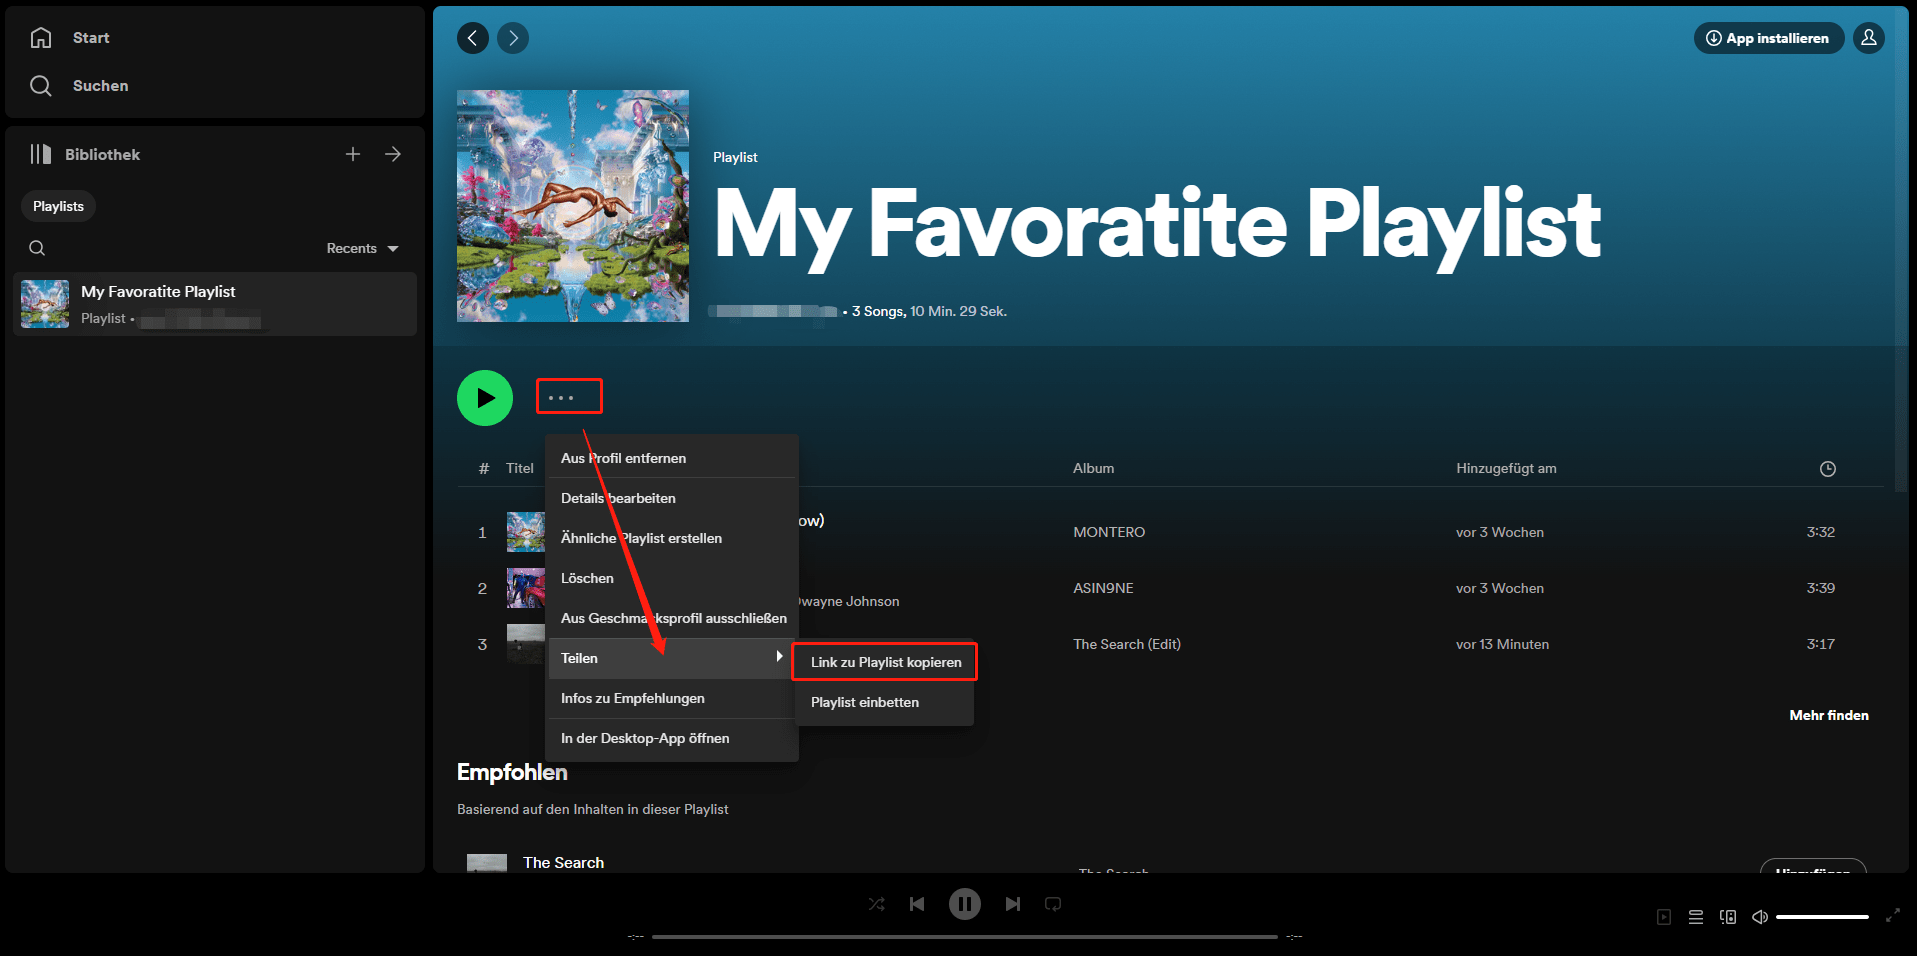Click track 2 duration 3:39
The height and width of the screenshot is (956, 1917).
[x=1820, y=588]
